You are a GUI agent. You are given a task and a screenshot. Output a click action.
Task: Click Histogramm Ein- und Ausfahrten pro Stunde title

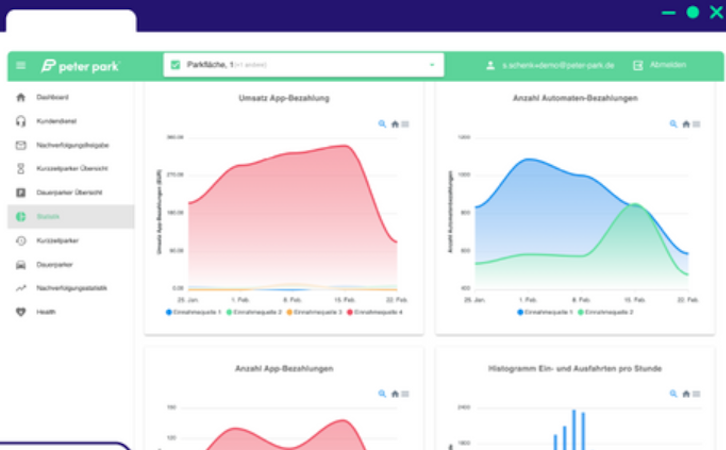[x=575, y=369]
